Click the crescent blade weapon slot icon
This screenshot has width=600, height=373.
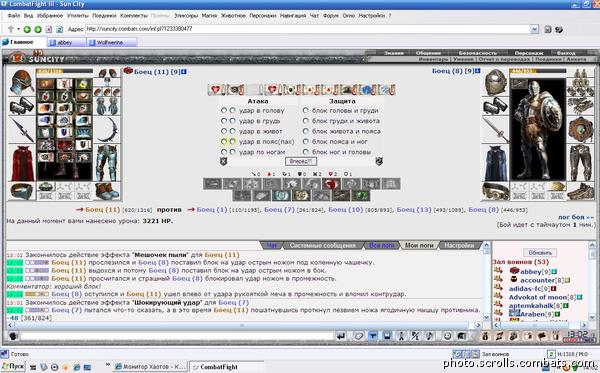tap(107, 130)
